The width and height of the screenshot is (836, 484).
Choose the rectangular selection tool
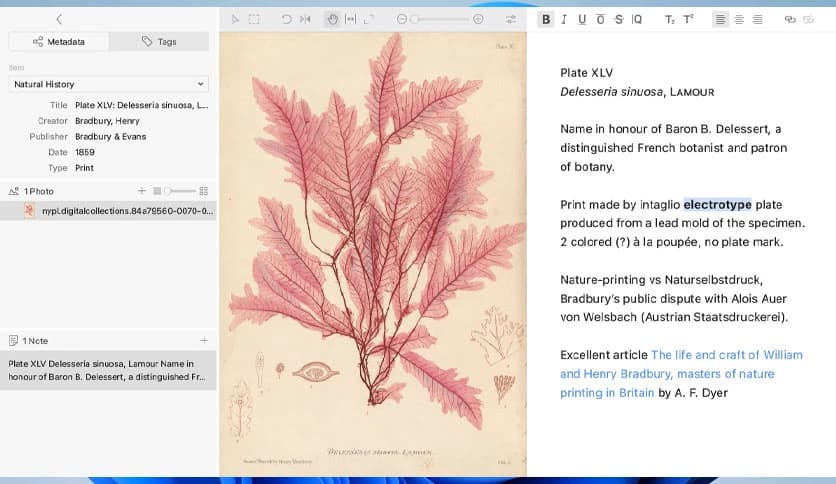[254, 20]
